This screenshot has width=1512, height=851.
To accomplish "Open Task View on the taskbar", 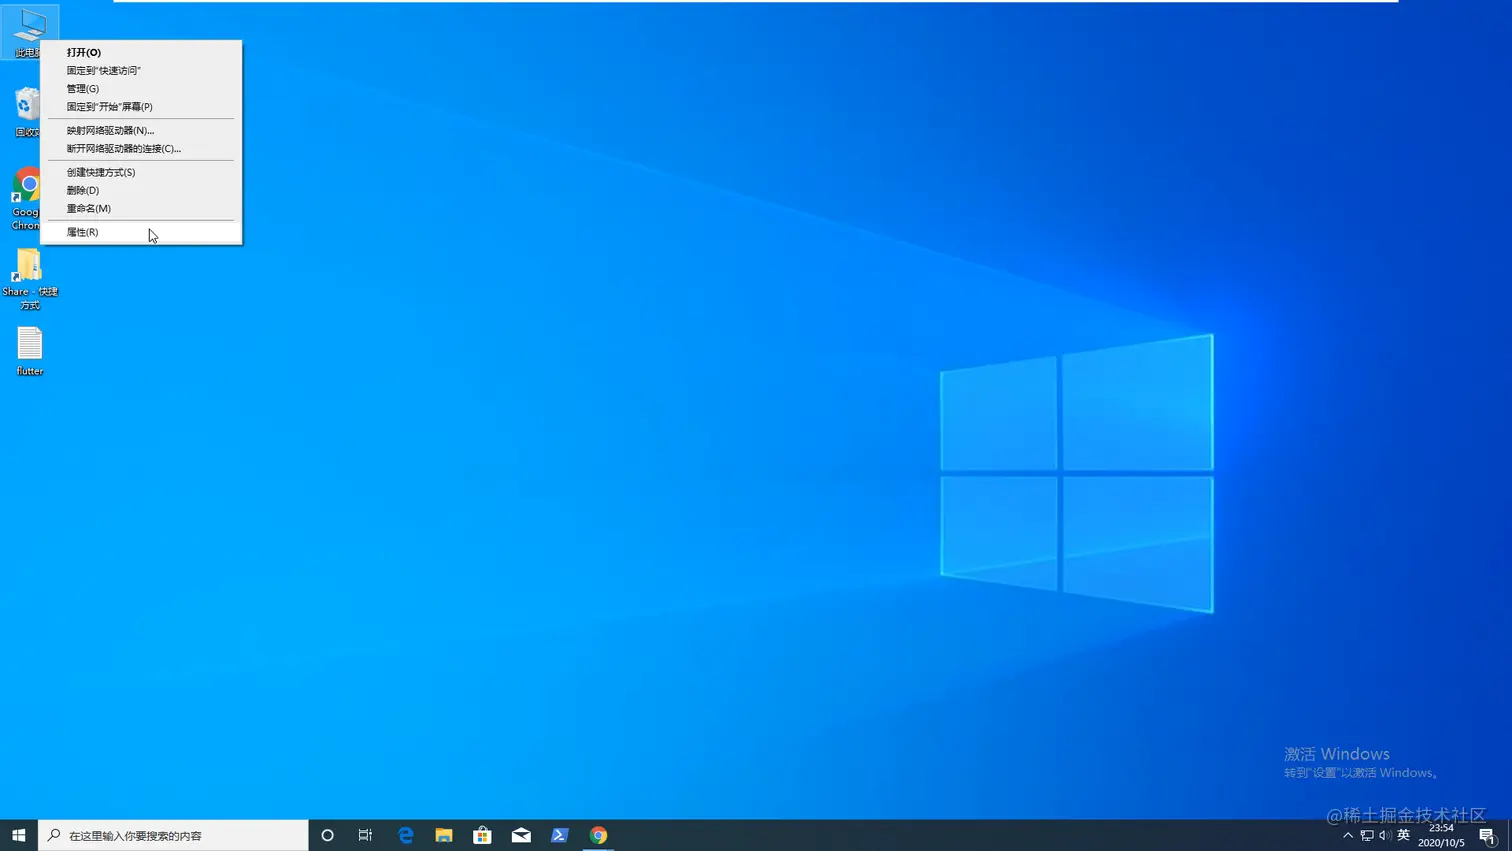I will 365,835.
